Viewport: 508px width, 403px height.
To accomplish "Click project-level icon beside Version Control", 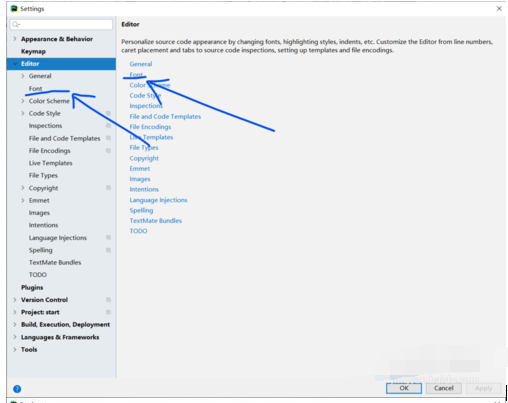I will [x=108, y=300].
